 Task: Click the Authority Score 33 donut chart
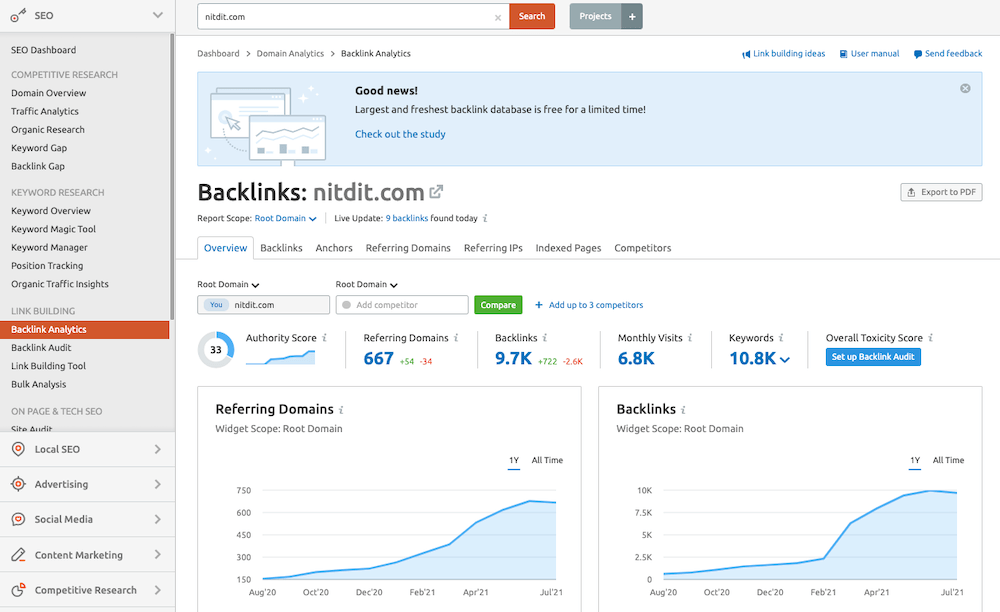tap(216, 349)
